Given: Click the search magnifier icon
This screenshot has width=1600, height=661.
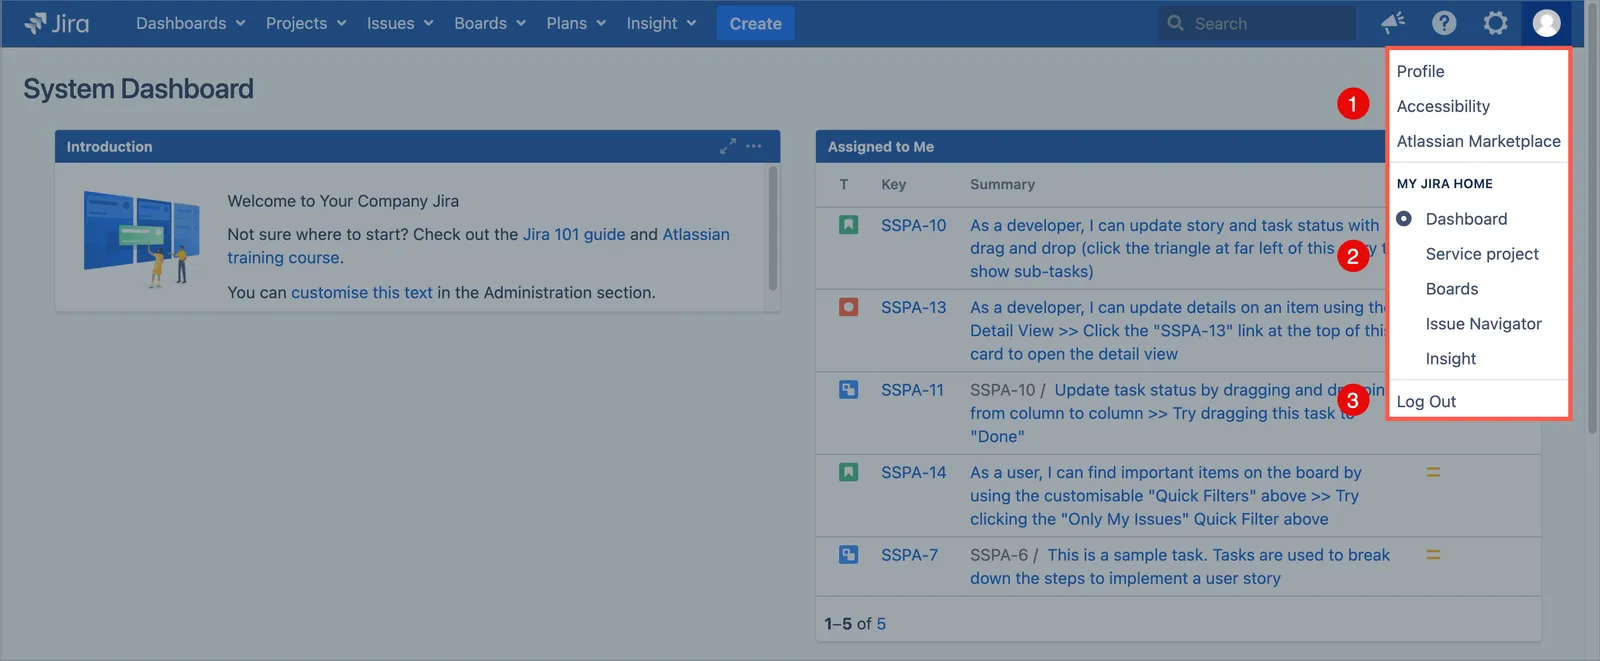Looking at the screenshot, I should [x=1176, y=23].
